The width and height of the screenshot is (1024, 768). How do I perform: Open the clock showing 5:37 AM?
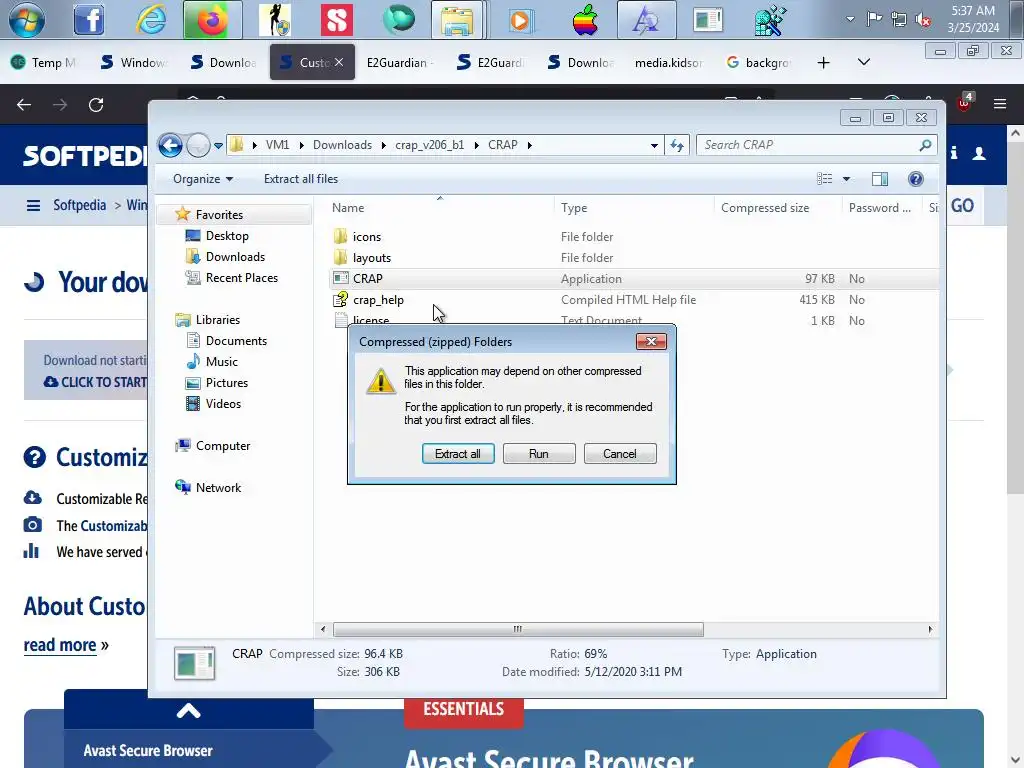click(973, 19)
